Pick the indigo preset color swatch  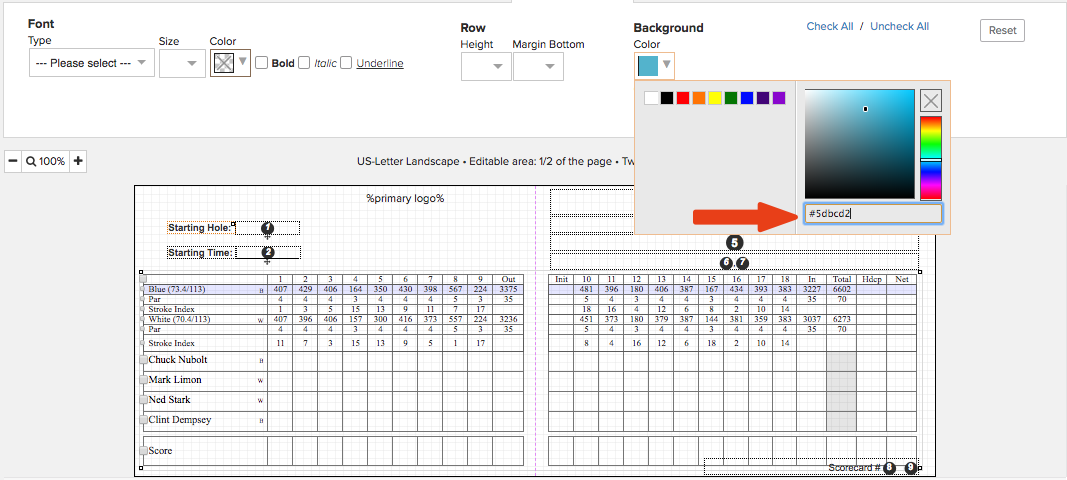point(763,98)
